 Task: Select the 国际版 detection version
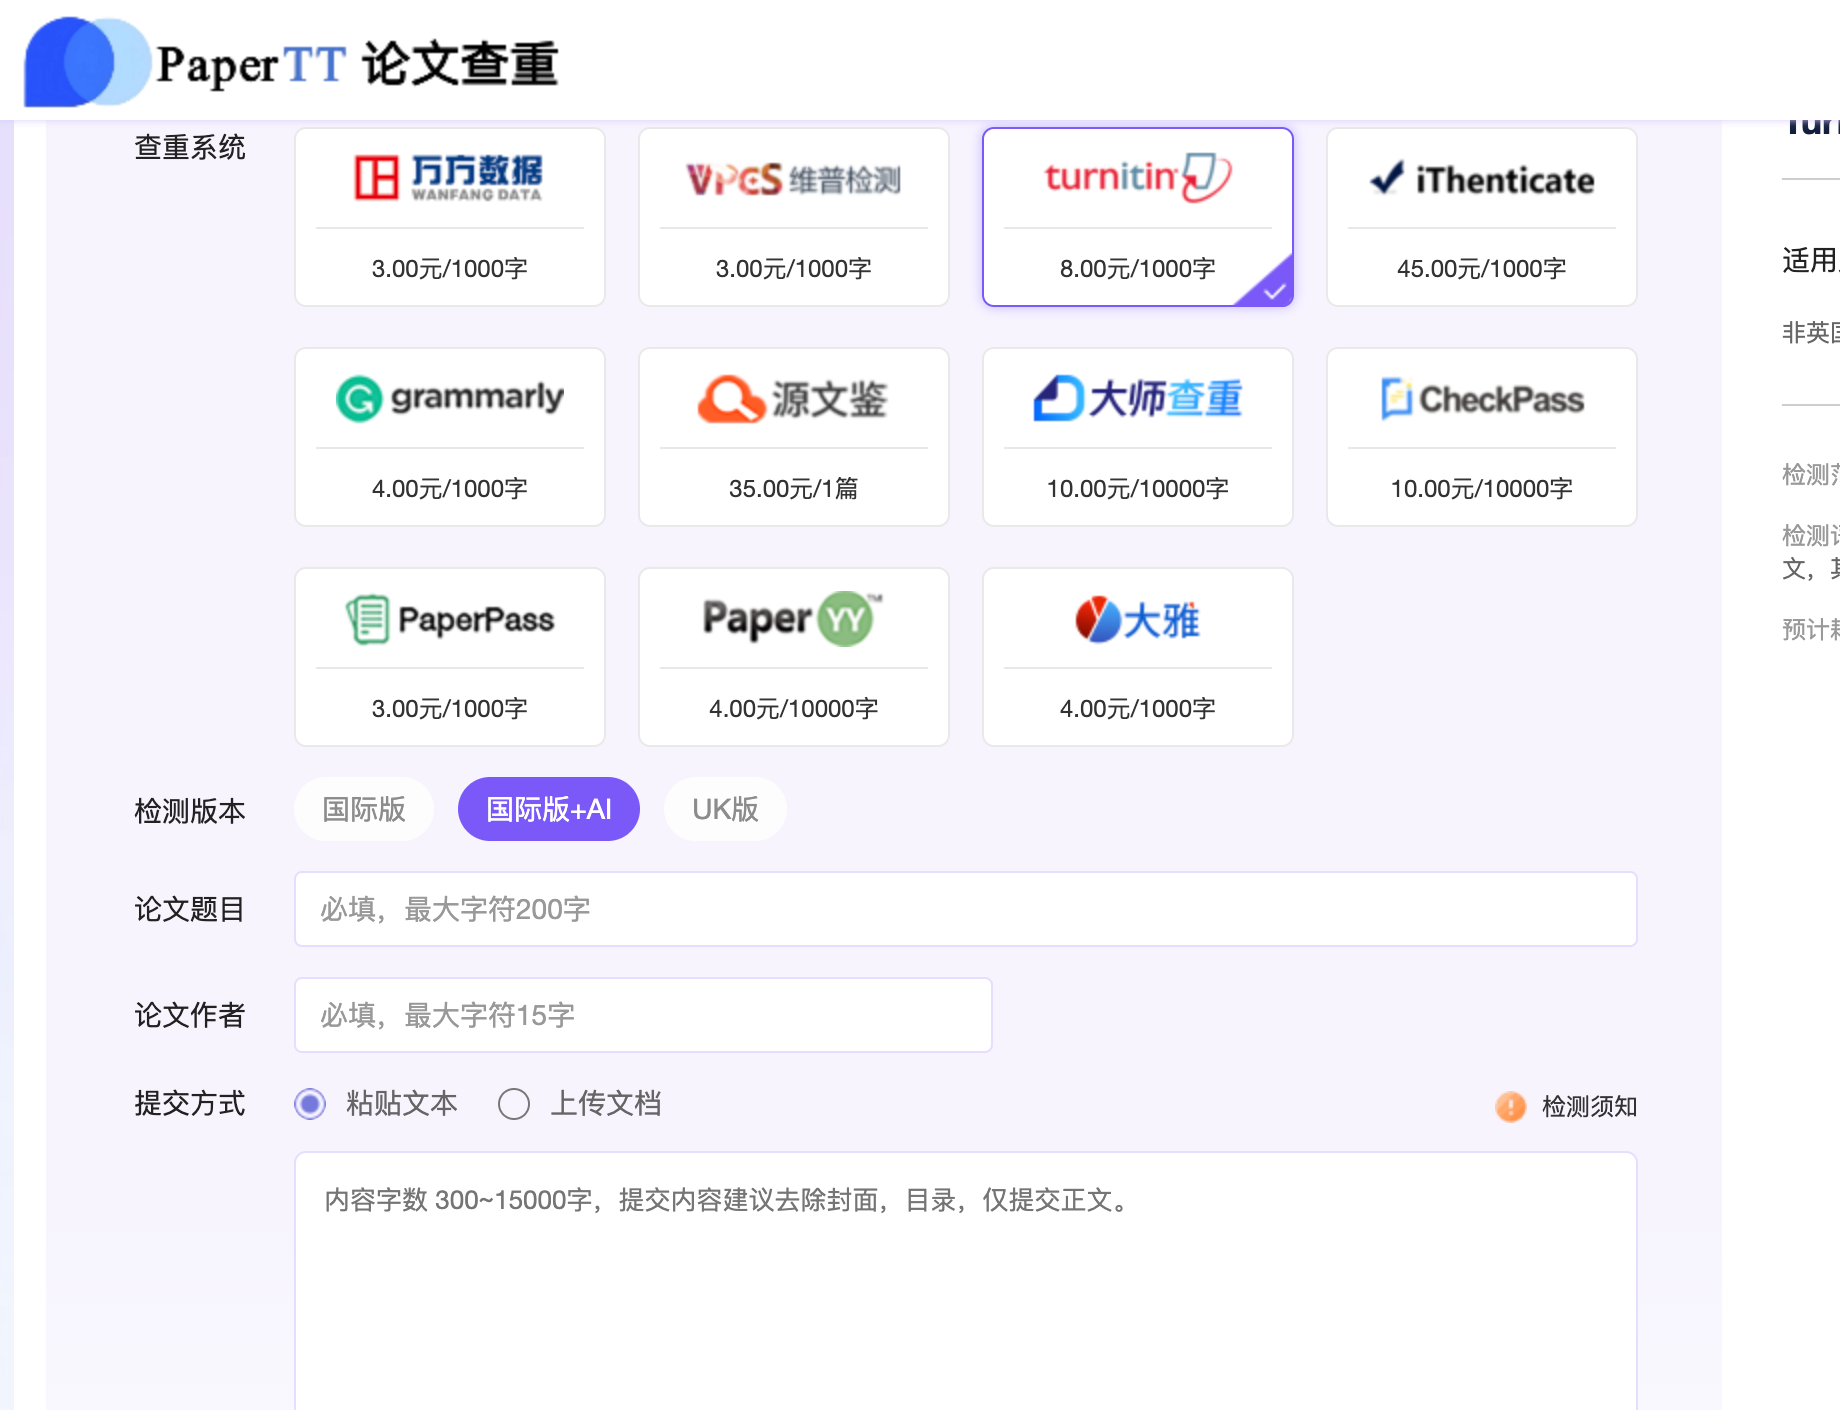[x=364, y=809]
